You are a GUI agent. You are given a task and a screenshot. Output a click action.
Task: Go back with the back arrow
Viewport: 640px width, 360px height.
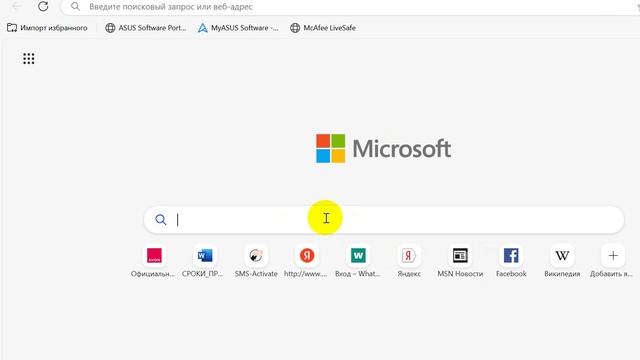point(16,6)
